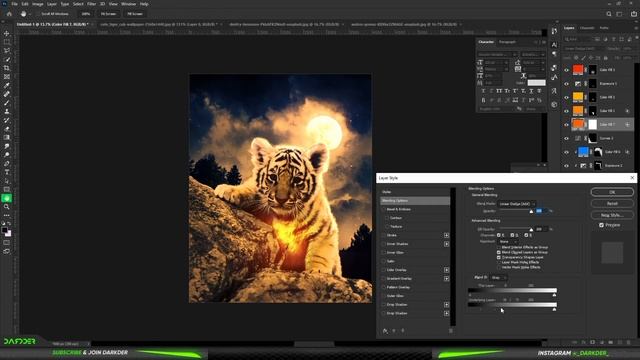
Task: Open font style dropdown in Character panel
Action: [533, 54]
